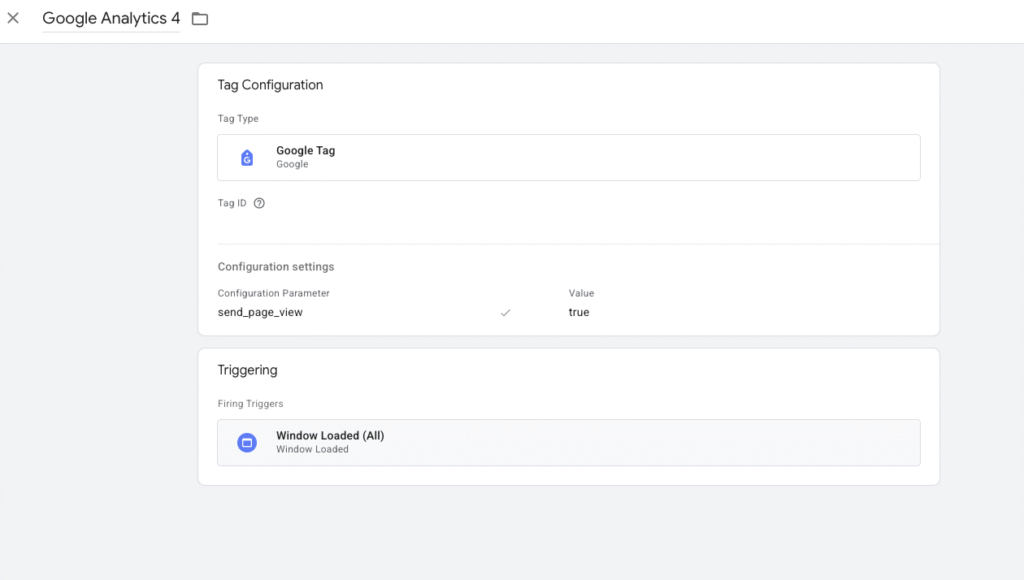The image size is (1024, 580).
Task: Click the Tag Type label
Action: pos(238,119)
